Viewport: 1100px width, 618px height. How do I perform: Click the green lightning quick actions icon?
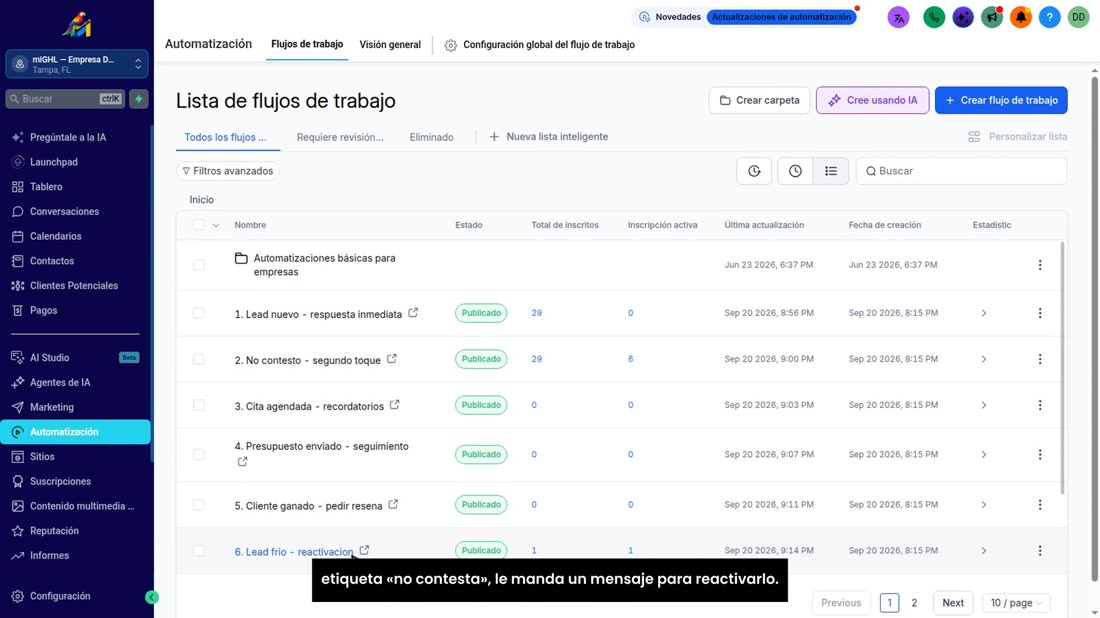coord(139,99)
